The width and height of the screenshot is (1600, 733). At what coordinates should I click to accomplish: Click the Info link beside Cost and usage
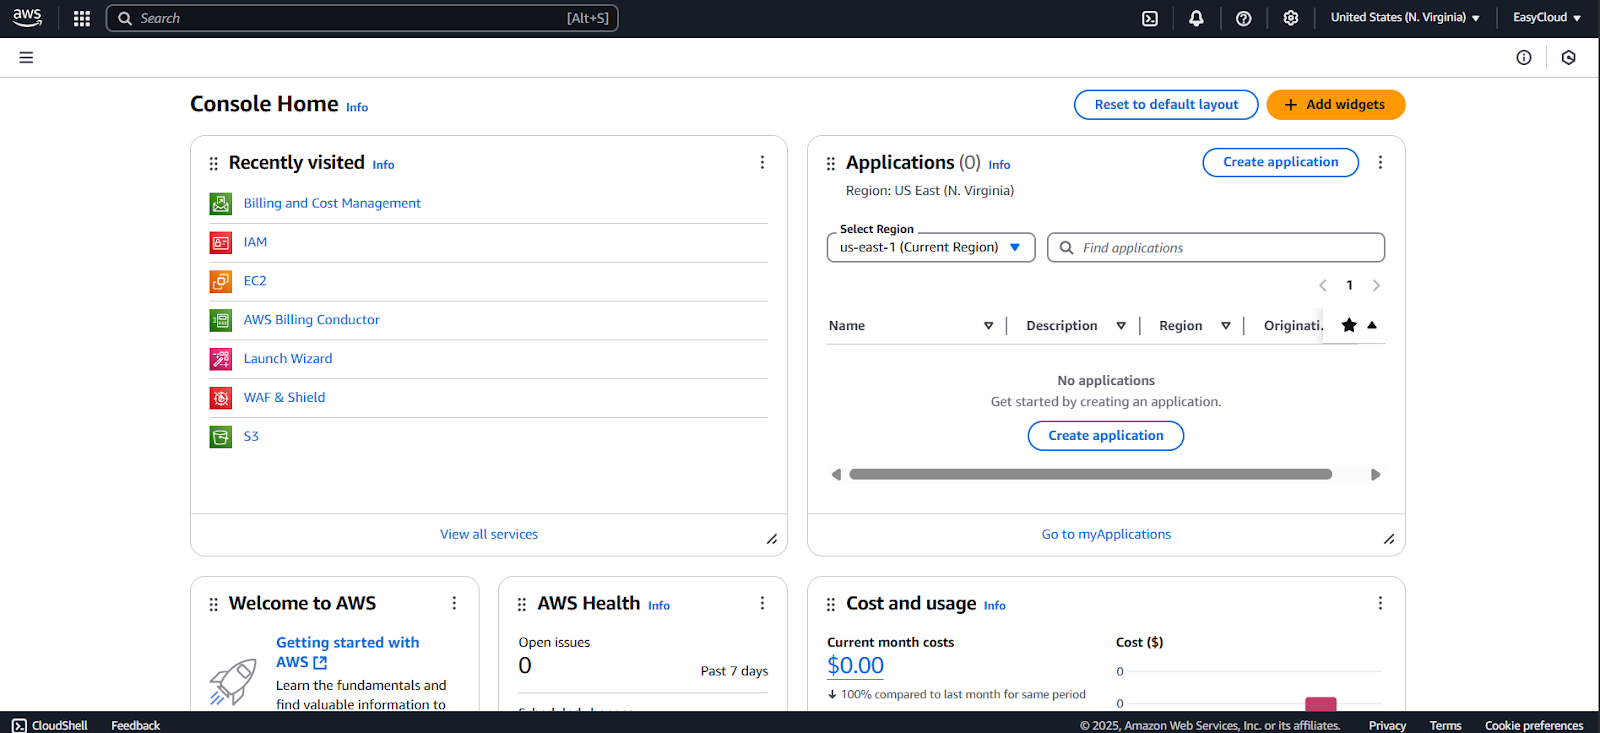[994, 606]
